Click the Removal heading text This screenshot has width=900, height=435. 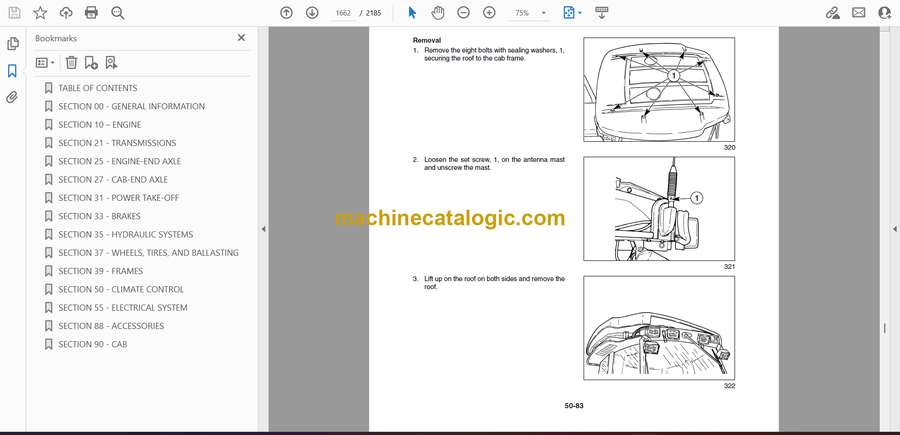coord(426,41)
